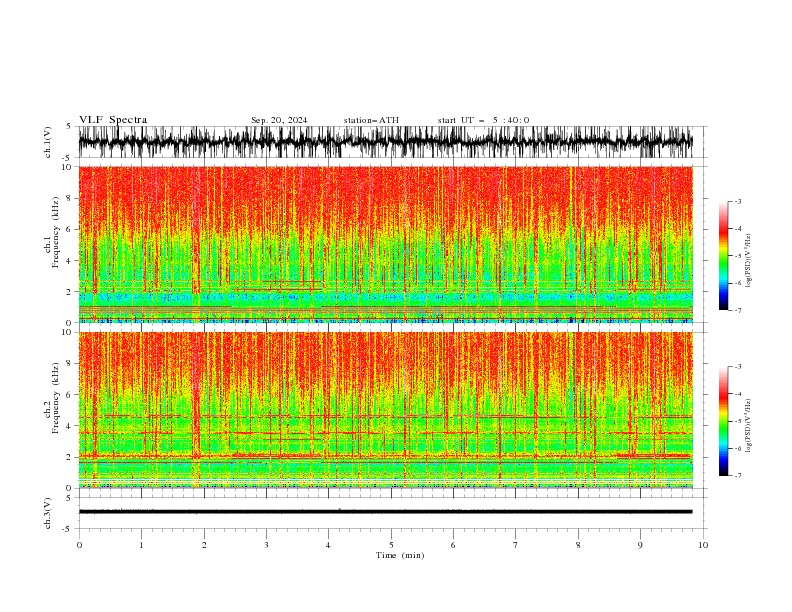The image size is (792, 612).
Task: Click the ch.2 log(PSD) colorbar label
Action: tap(748, 426)
